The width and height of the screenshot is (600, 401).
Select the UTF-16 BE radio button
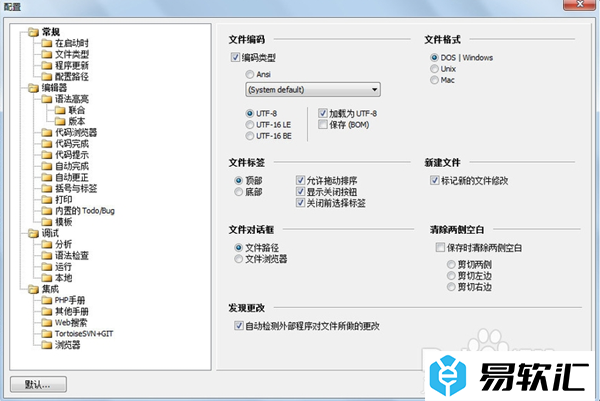(250, 136)
